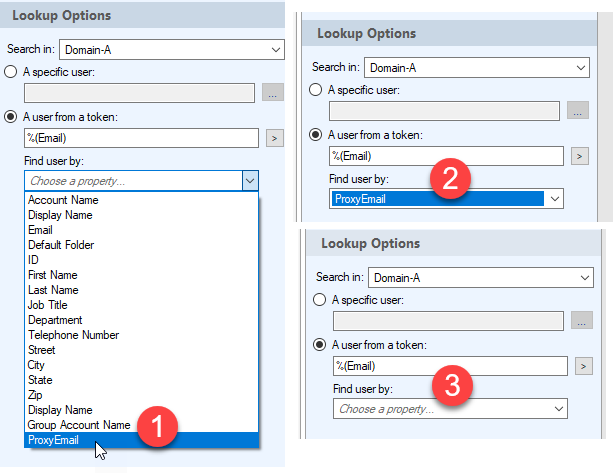Click the %(Email) token field in the left panel
613x473 pixels.
pos(142,138)
